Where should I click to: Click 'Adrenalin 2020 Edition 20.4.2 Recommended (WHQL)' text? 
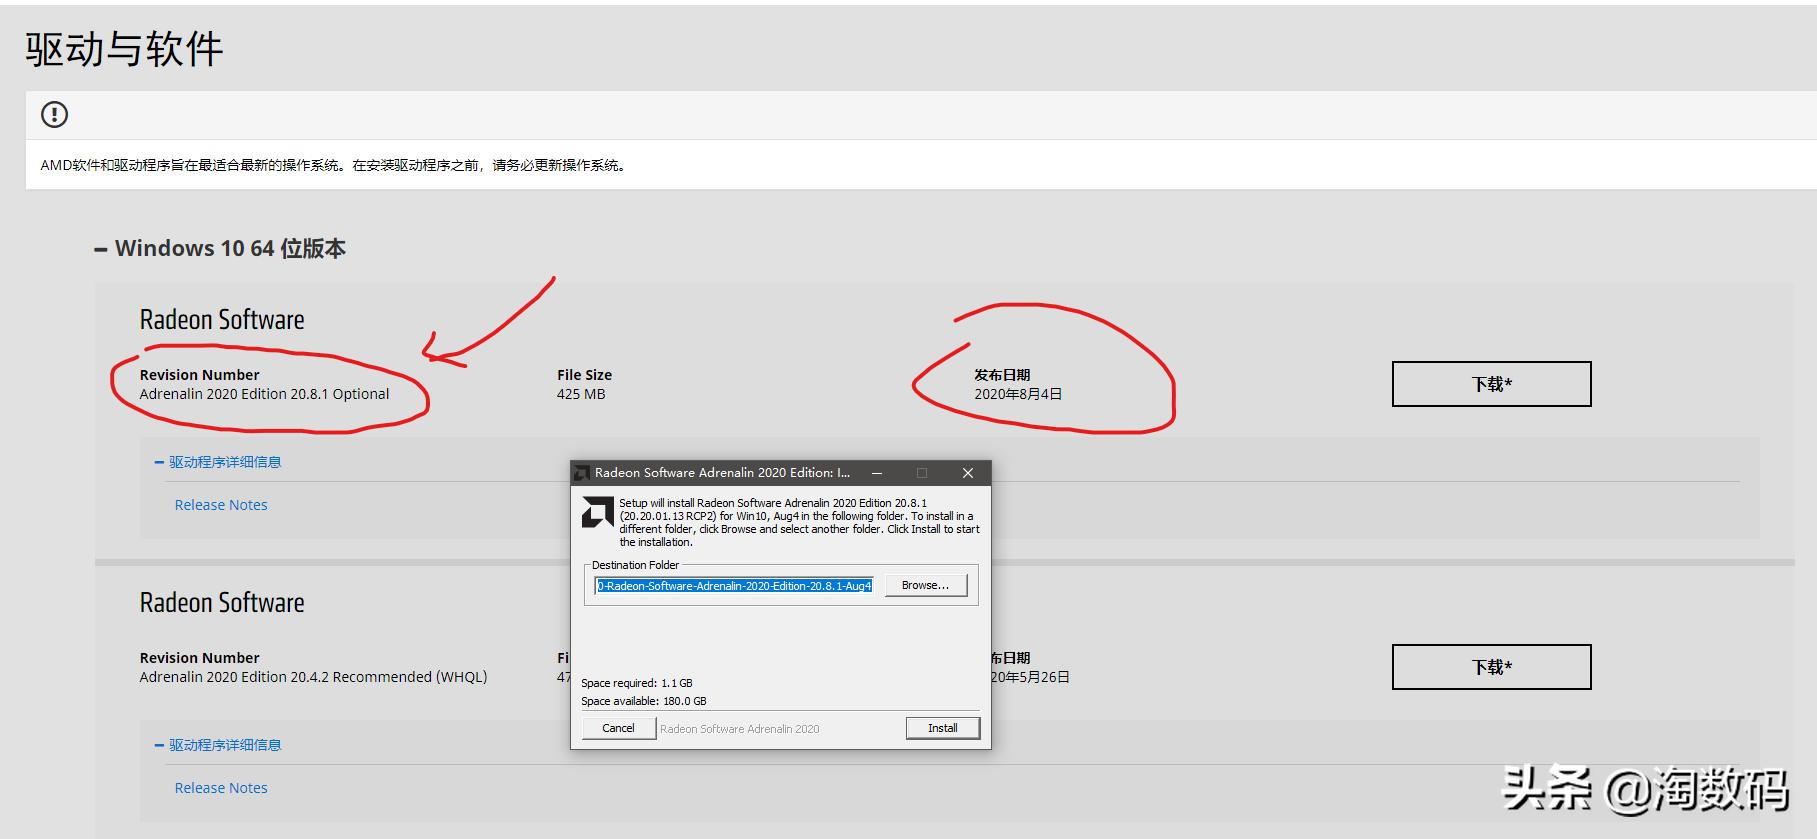(x=313, y=677)
